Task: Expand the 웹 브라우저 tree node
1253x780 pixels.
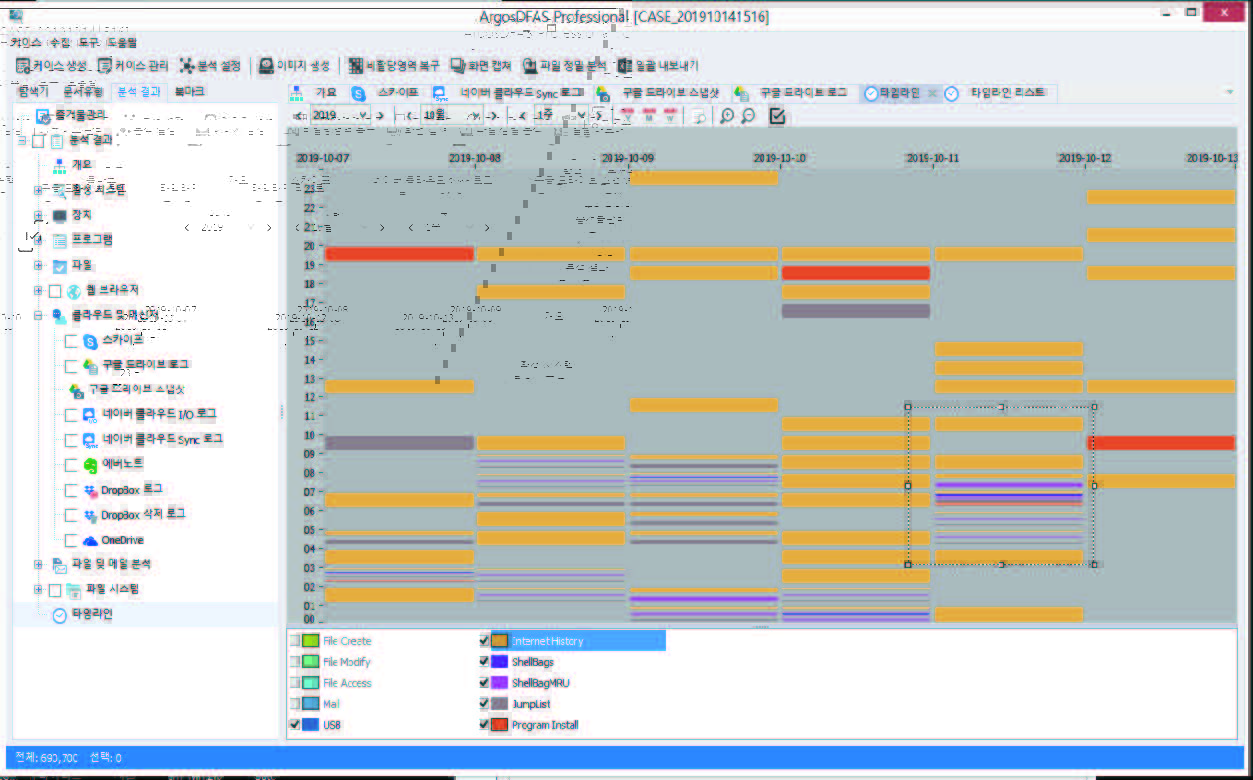Action: click(x=38, y=290)
